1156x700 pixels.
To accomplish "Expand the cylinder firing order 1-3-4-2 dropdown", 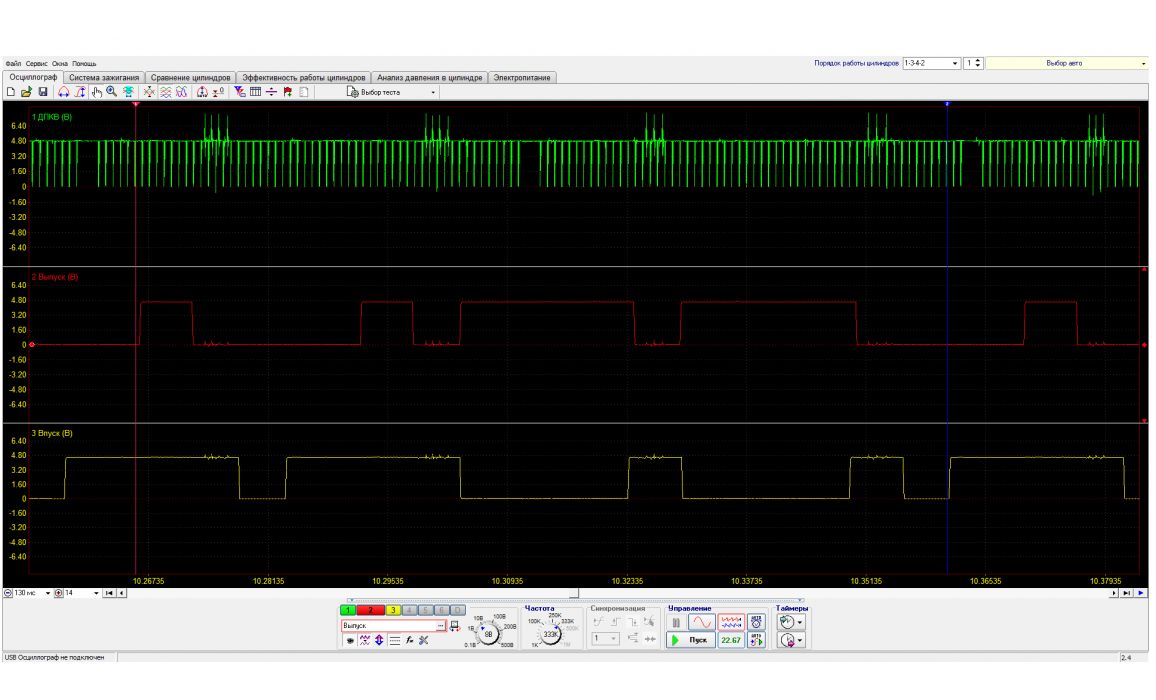I will click(955, 63).
